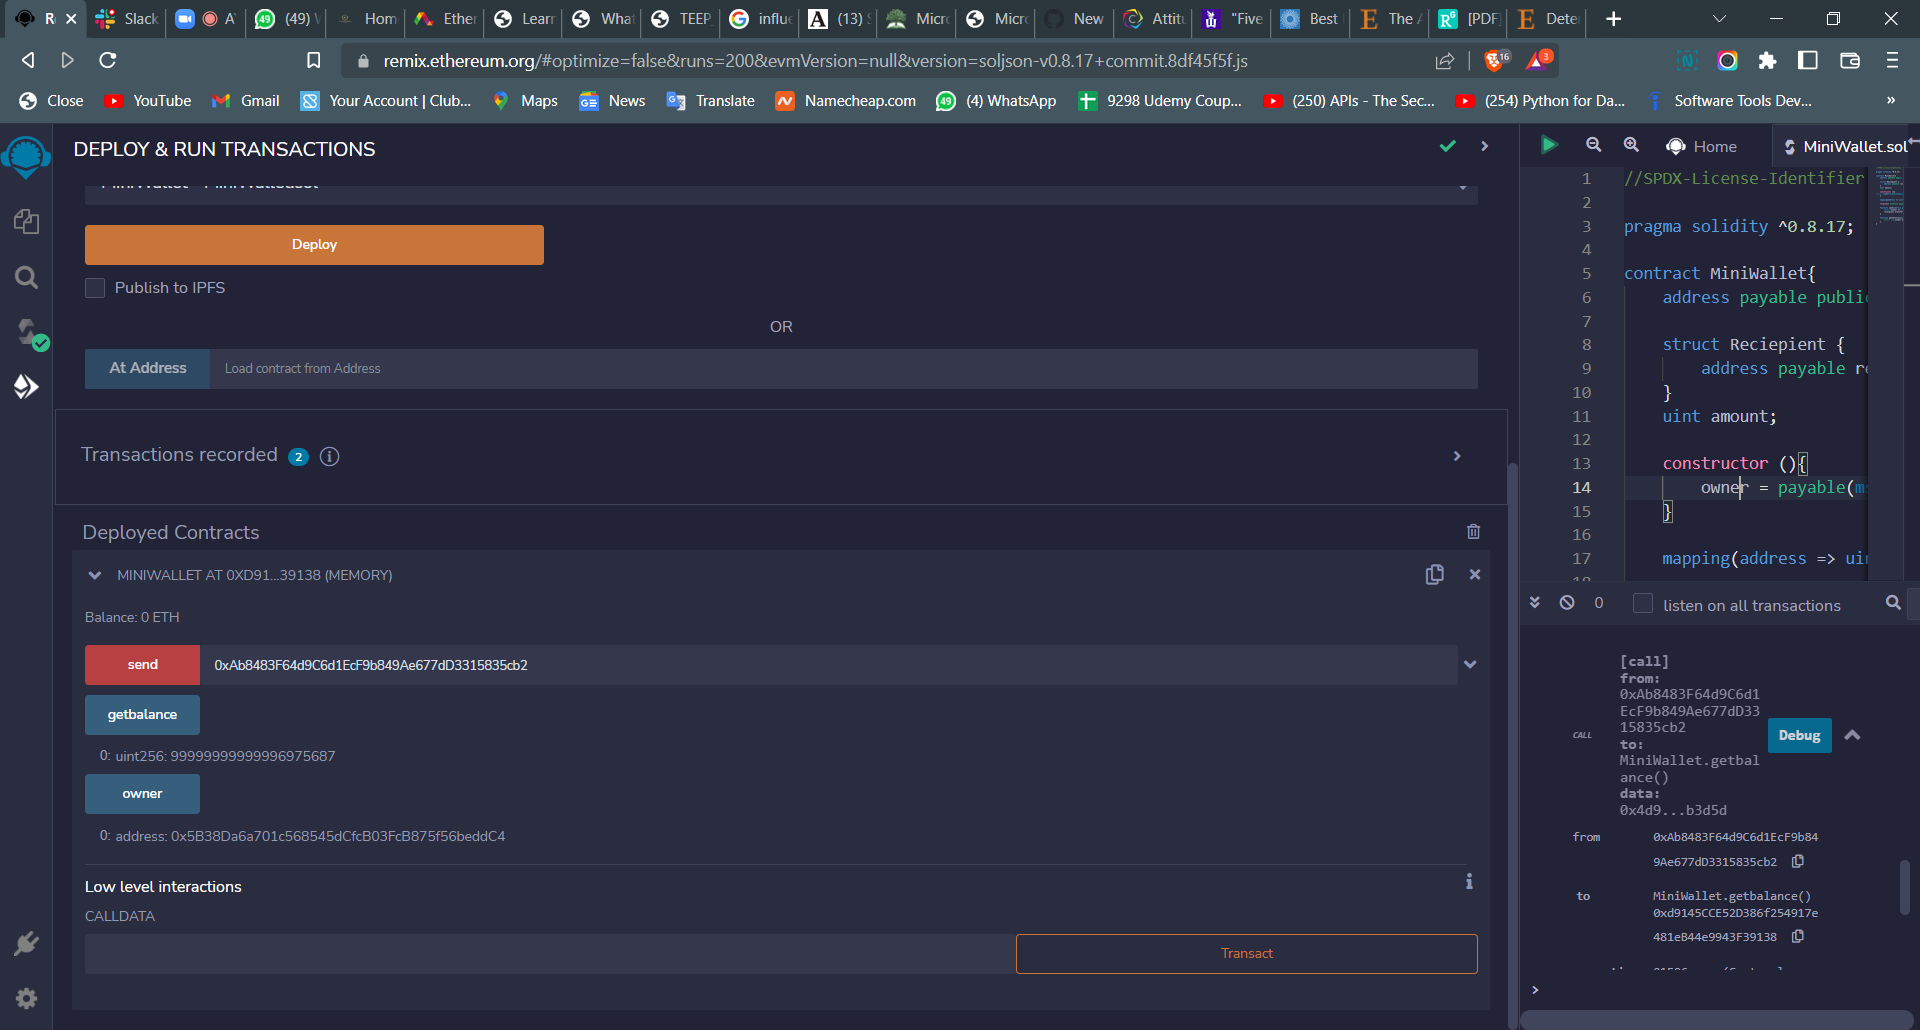Clear the terminal console output

tap(1567, 602)
